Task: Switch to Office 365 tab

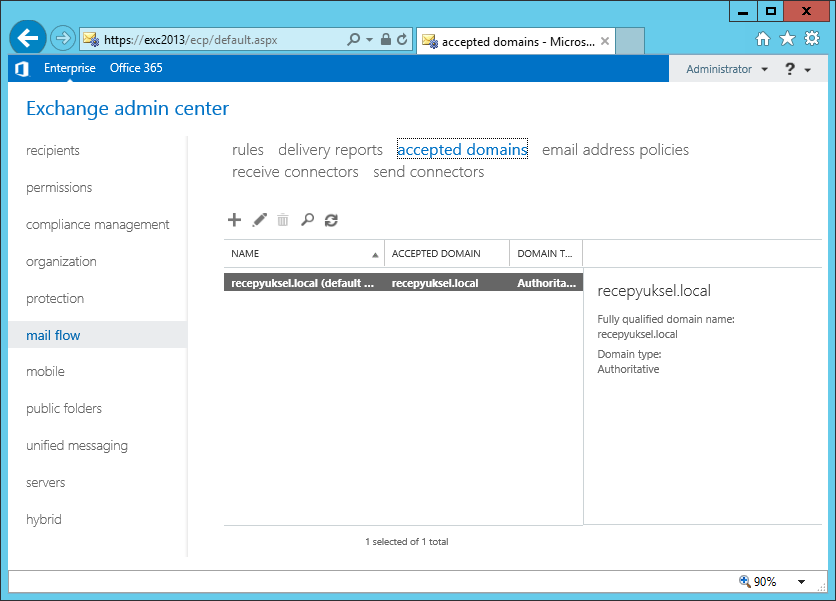Action: [x=136, y=68]
